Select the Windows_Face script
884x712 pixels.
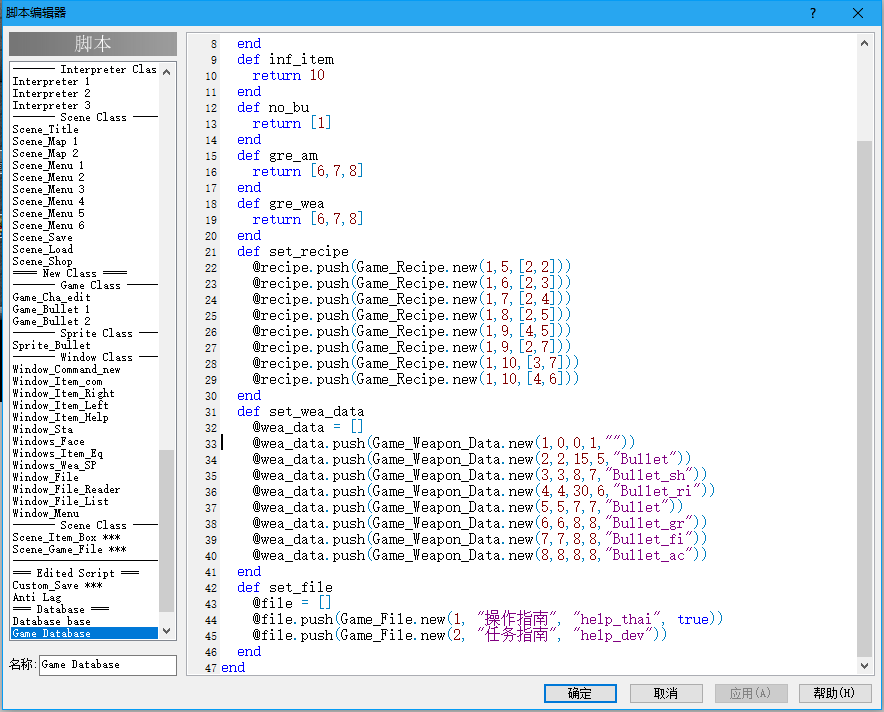[48, 441]
